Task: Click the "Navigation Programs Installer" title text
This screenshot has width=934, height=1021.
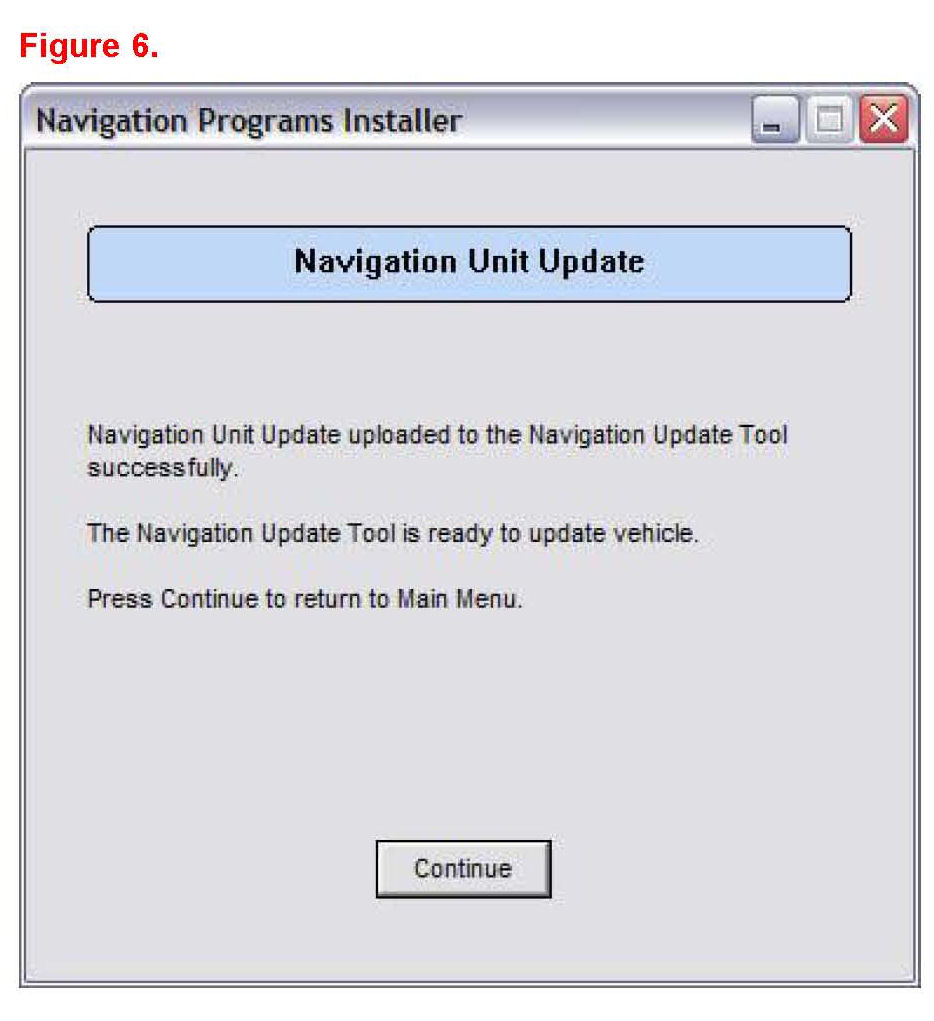Action: (249, 121)
